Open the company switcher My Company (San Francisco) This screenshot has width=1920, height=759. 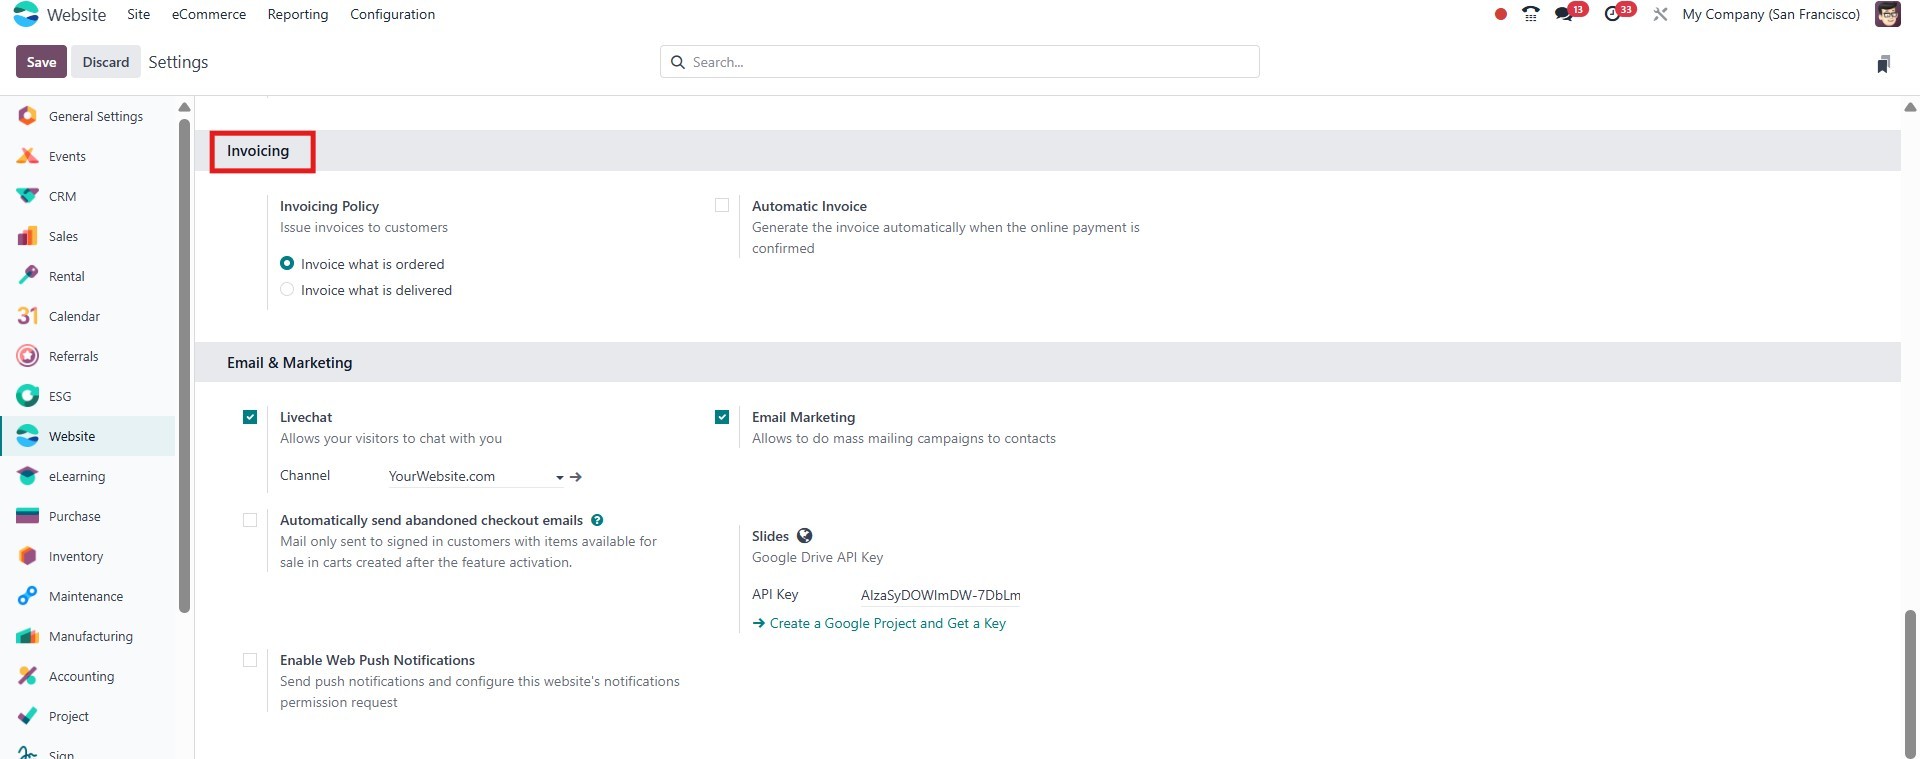(x=1771, y=14)
